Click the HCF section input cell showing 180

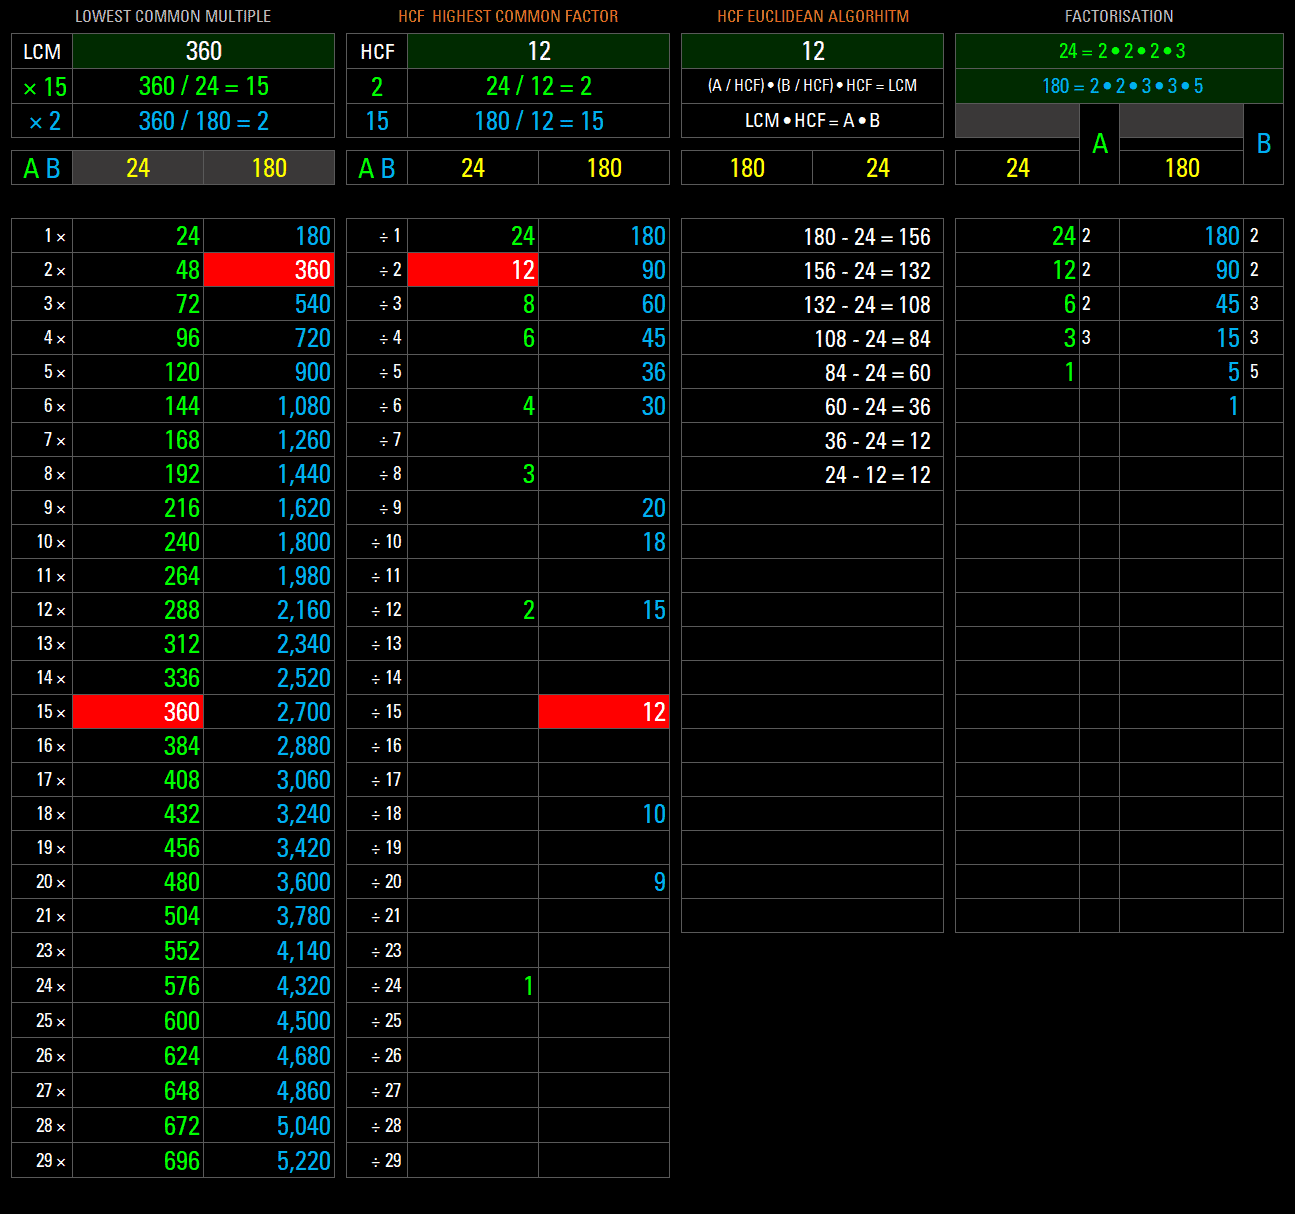point(604,168)
